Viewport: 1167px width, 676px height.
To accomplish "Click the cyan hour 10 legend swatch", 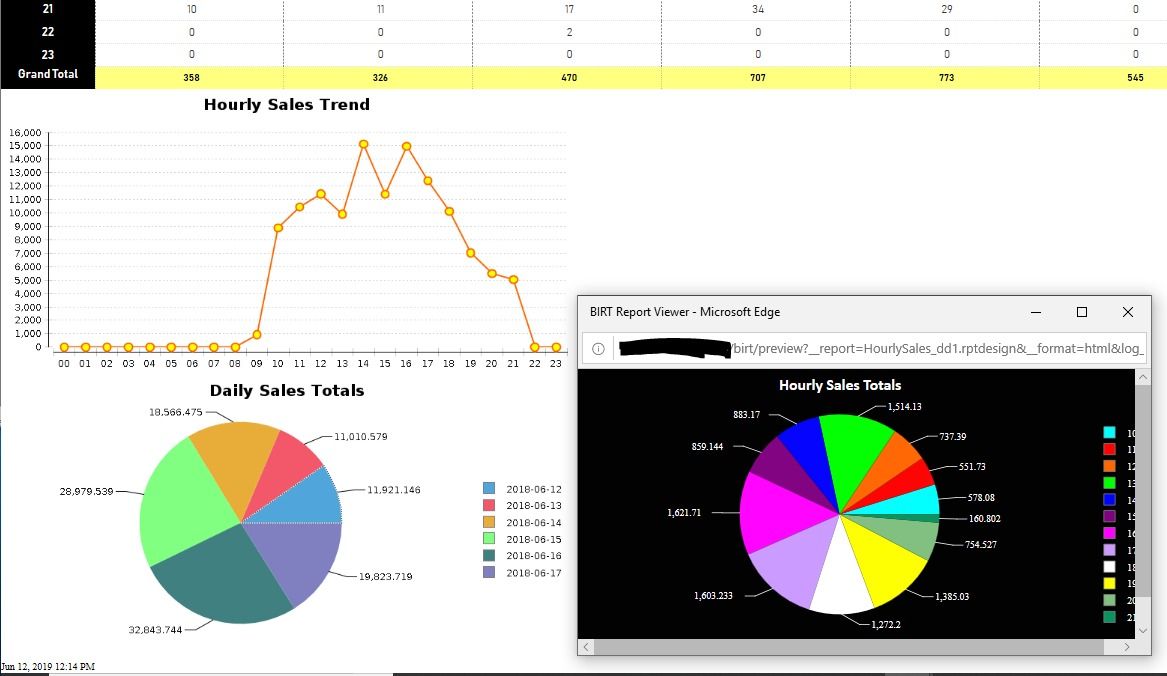I will [1109, 433].
